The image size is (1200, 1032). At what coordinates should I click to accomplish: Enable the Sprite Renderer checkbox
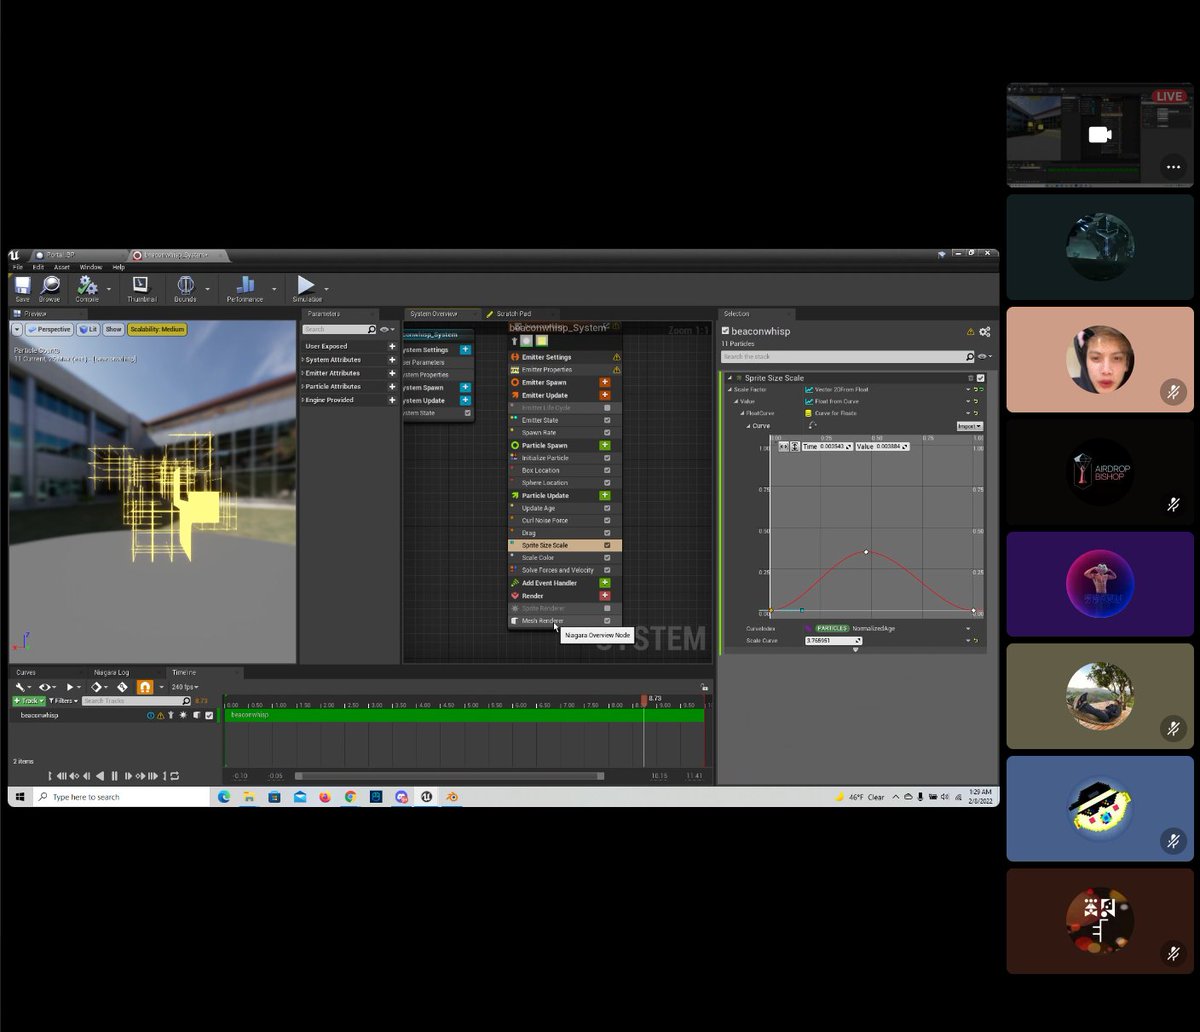click(x=607, y=608)
